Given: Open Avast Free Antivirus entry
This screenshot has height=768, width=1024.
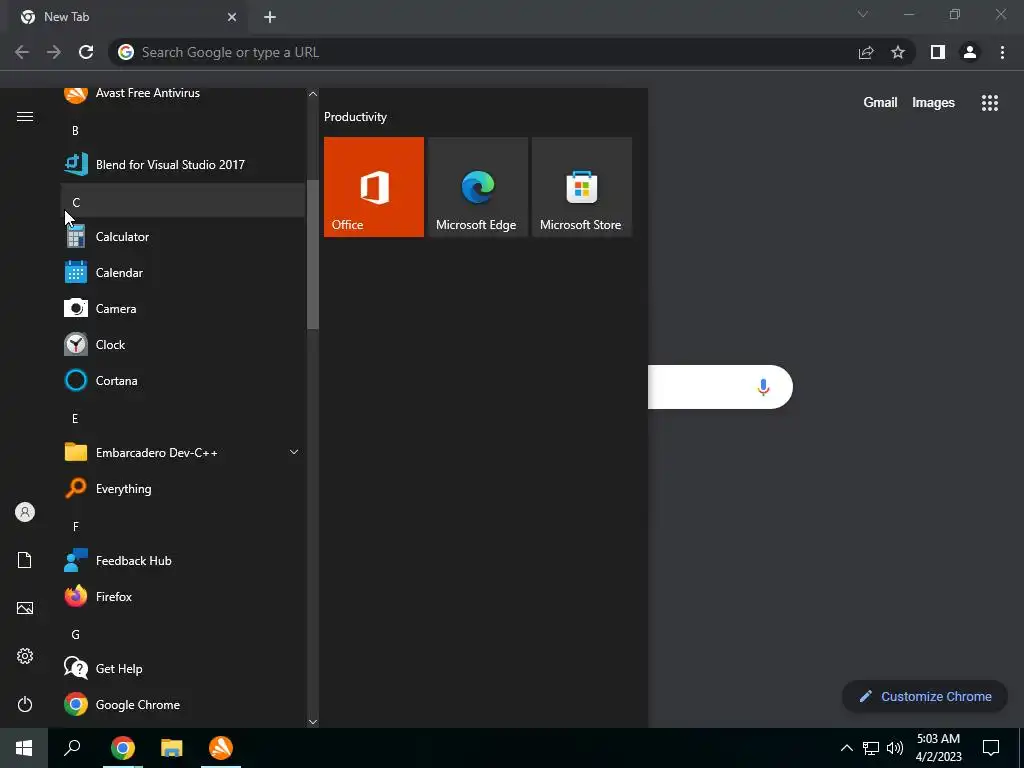Looking at the screenshot, I should coord(183,95).
